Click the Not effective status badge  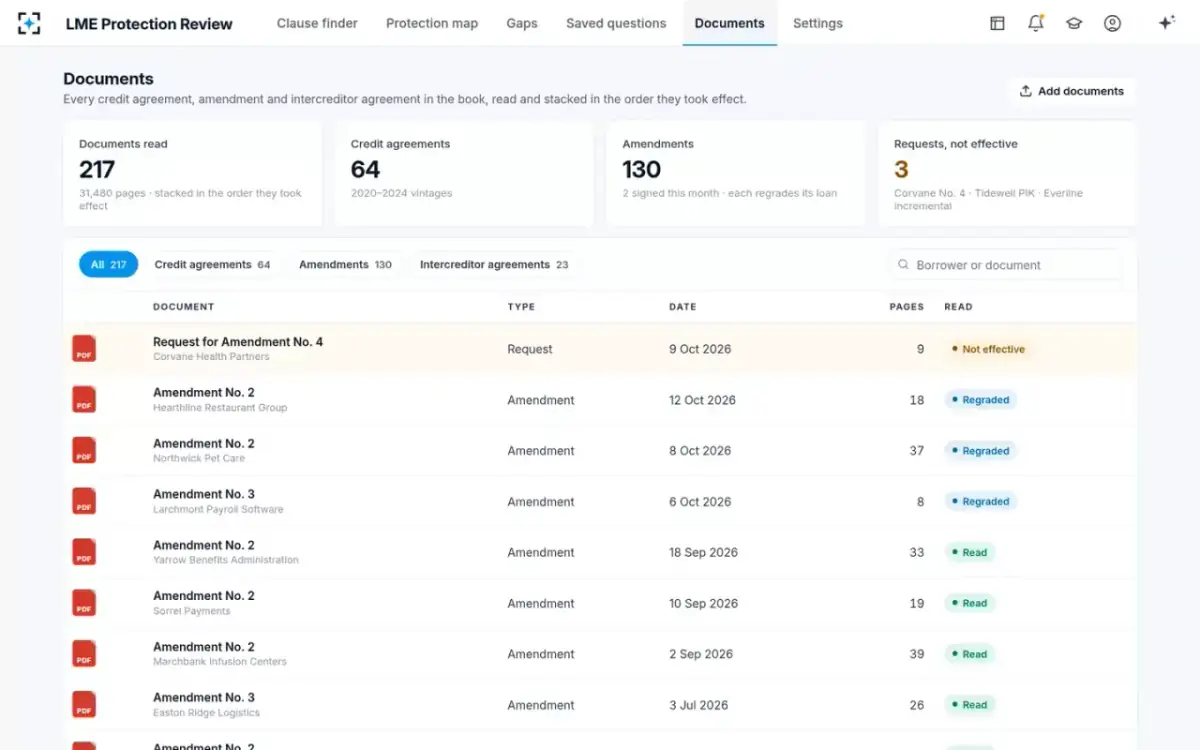989,349
